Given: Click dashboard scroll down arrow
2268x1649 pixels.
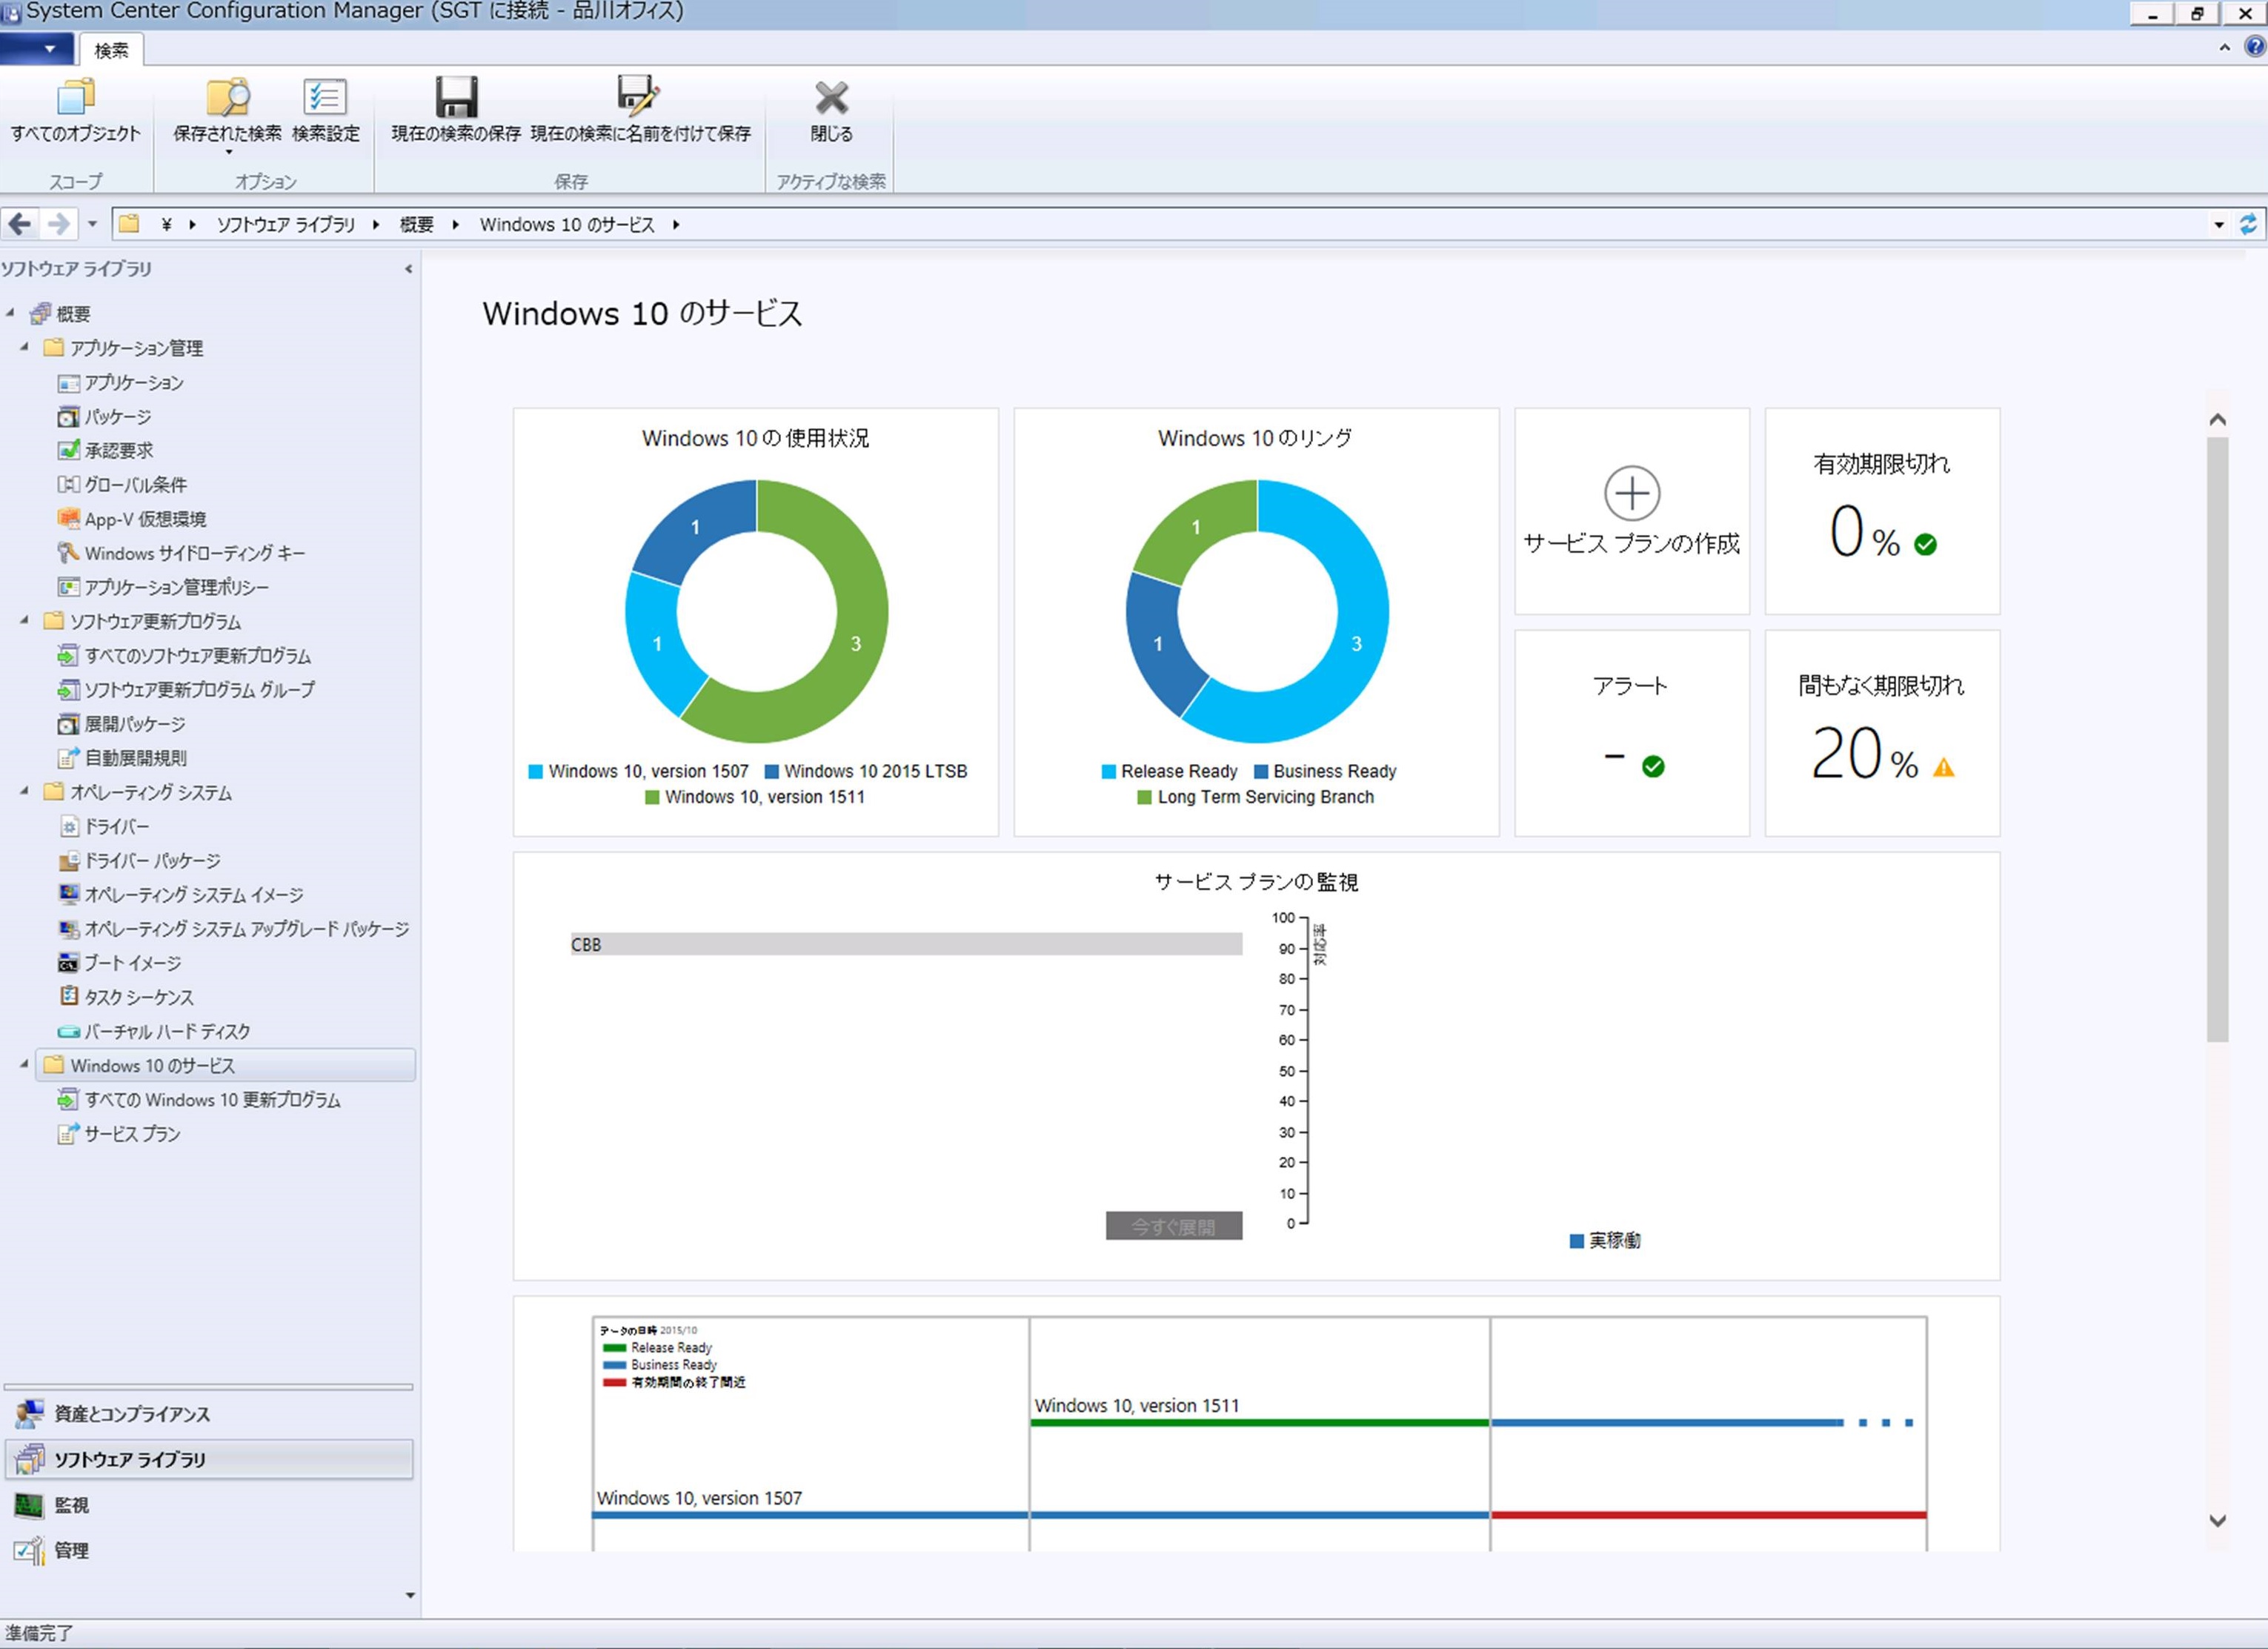Looking at the screenshot, I should pos(2217,1520).
